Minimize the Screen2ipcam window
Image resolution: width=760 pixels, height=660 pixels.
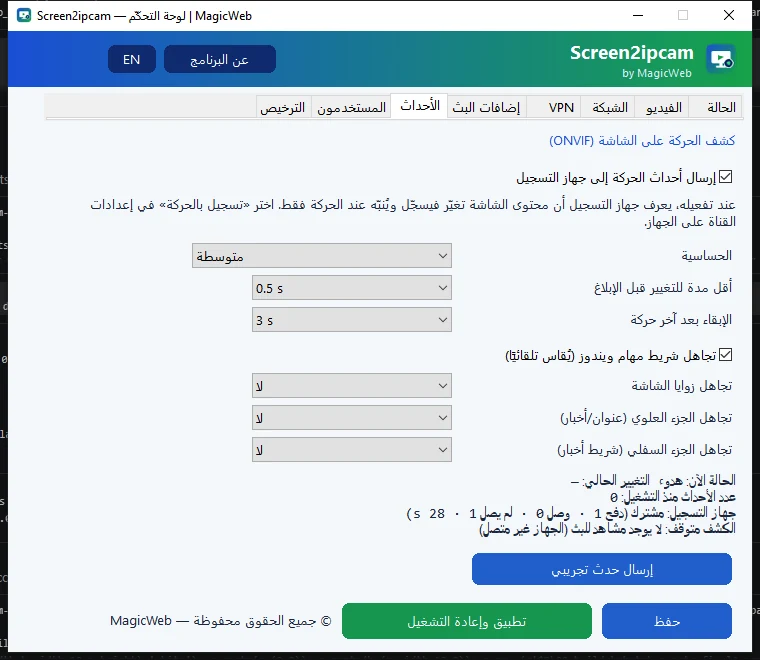pyautogui.click(x=638, y=16)
